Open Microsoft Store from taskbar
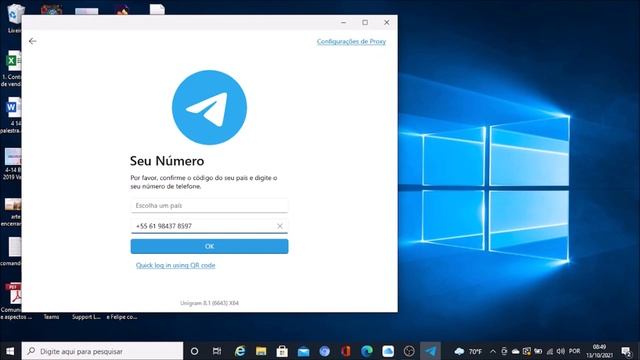The image size is (640, 360). coord(282,351)
